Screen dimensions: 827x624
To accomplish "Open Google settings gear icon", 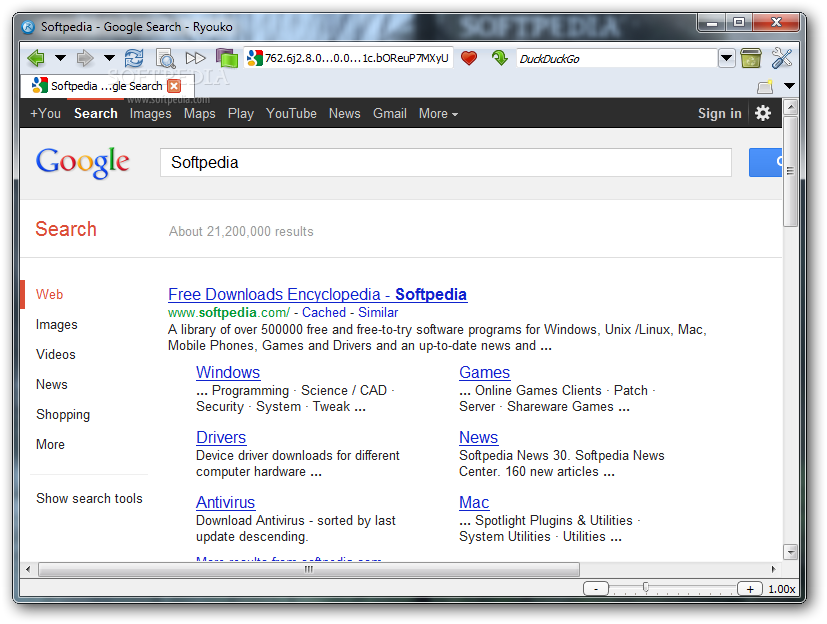I will click(763, 113).
